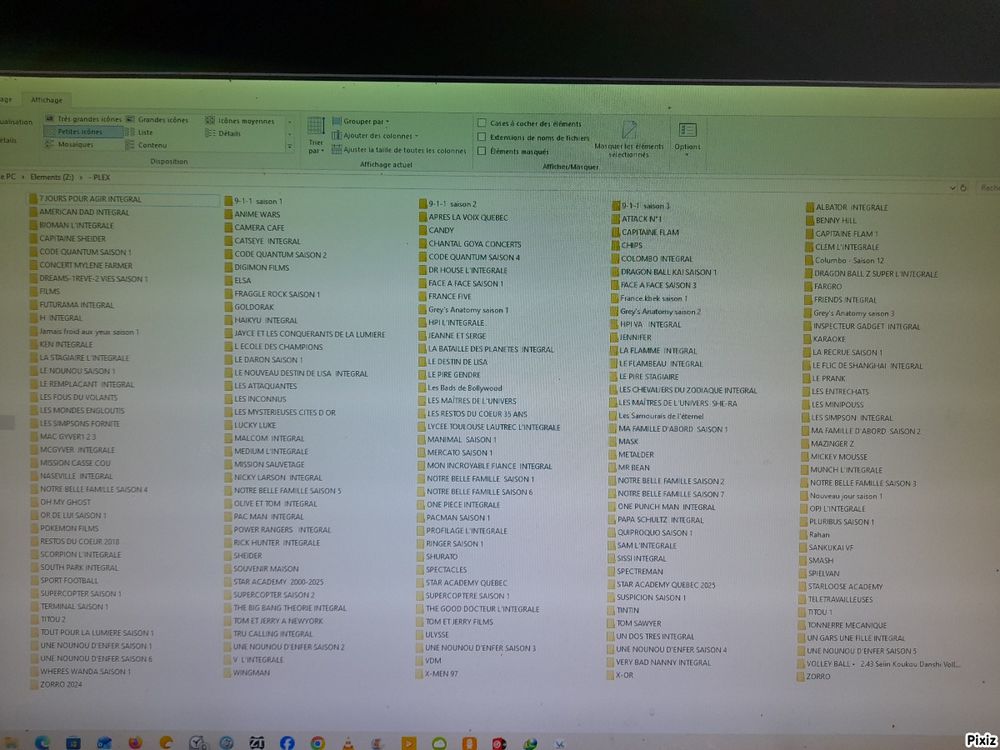Expand the layout gallery more arrow
The image size is (1000, 750).
290,145
